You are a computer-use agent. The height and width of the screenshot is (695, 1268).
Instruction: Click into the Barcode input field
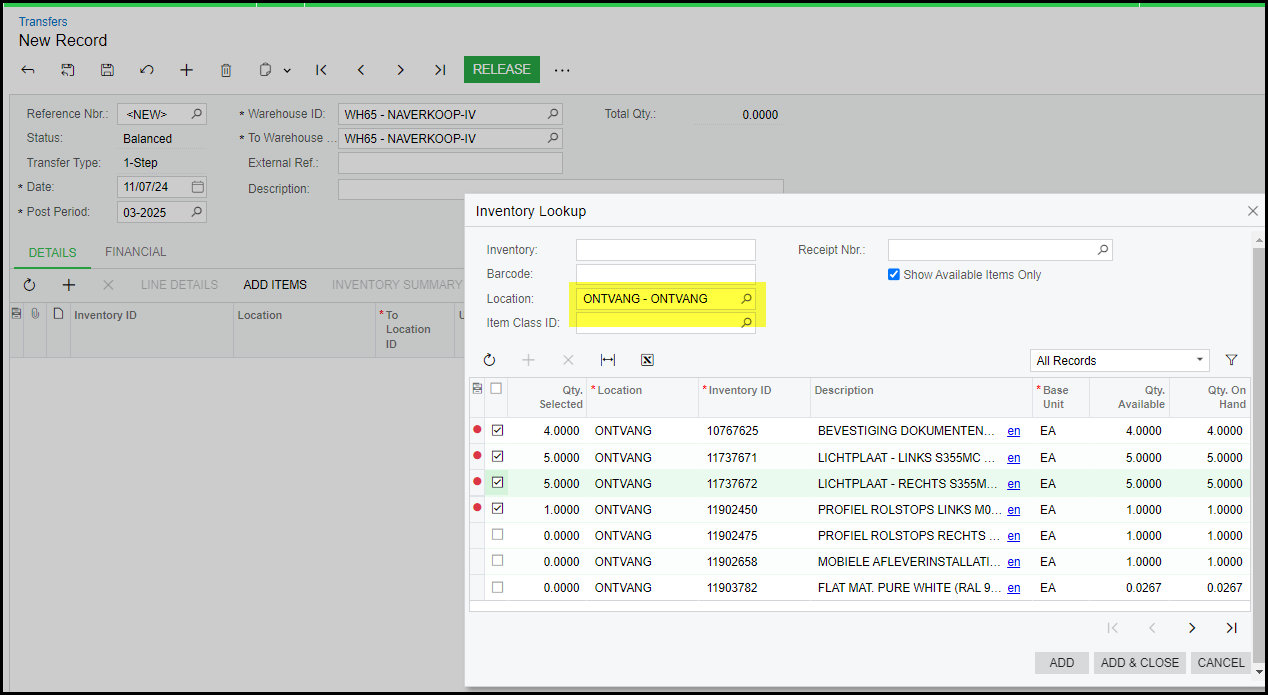pos(665,274)
